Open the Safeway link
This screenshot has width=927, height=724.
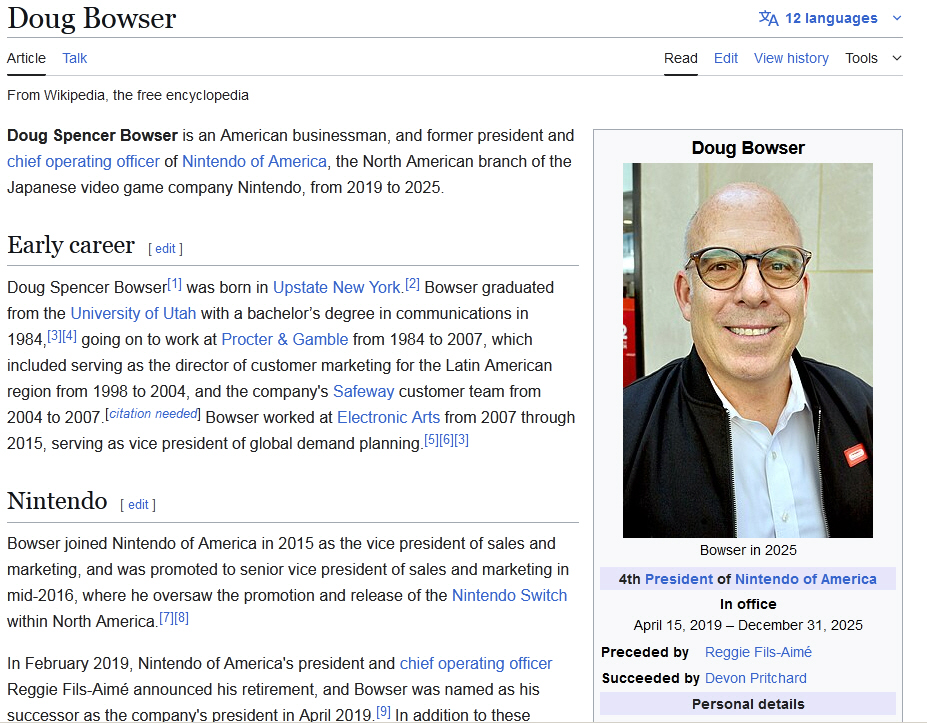click(364, 391)
